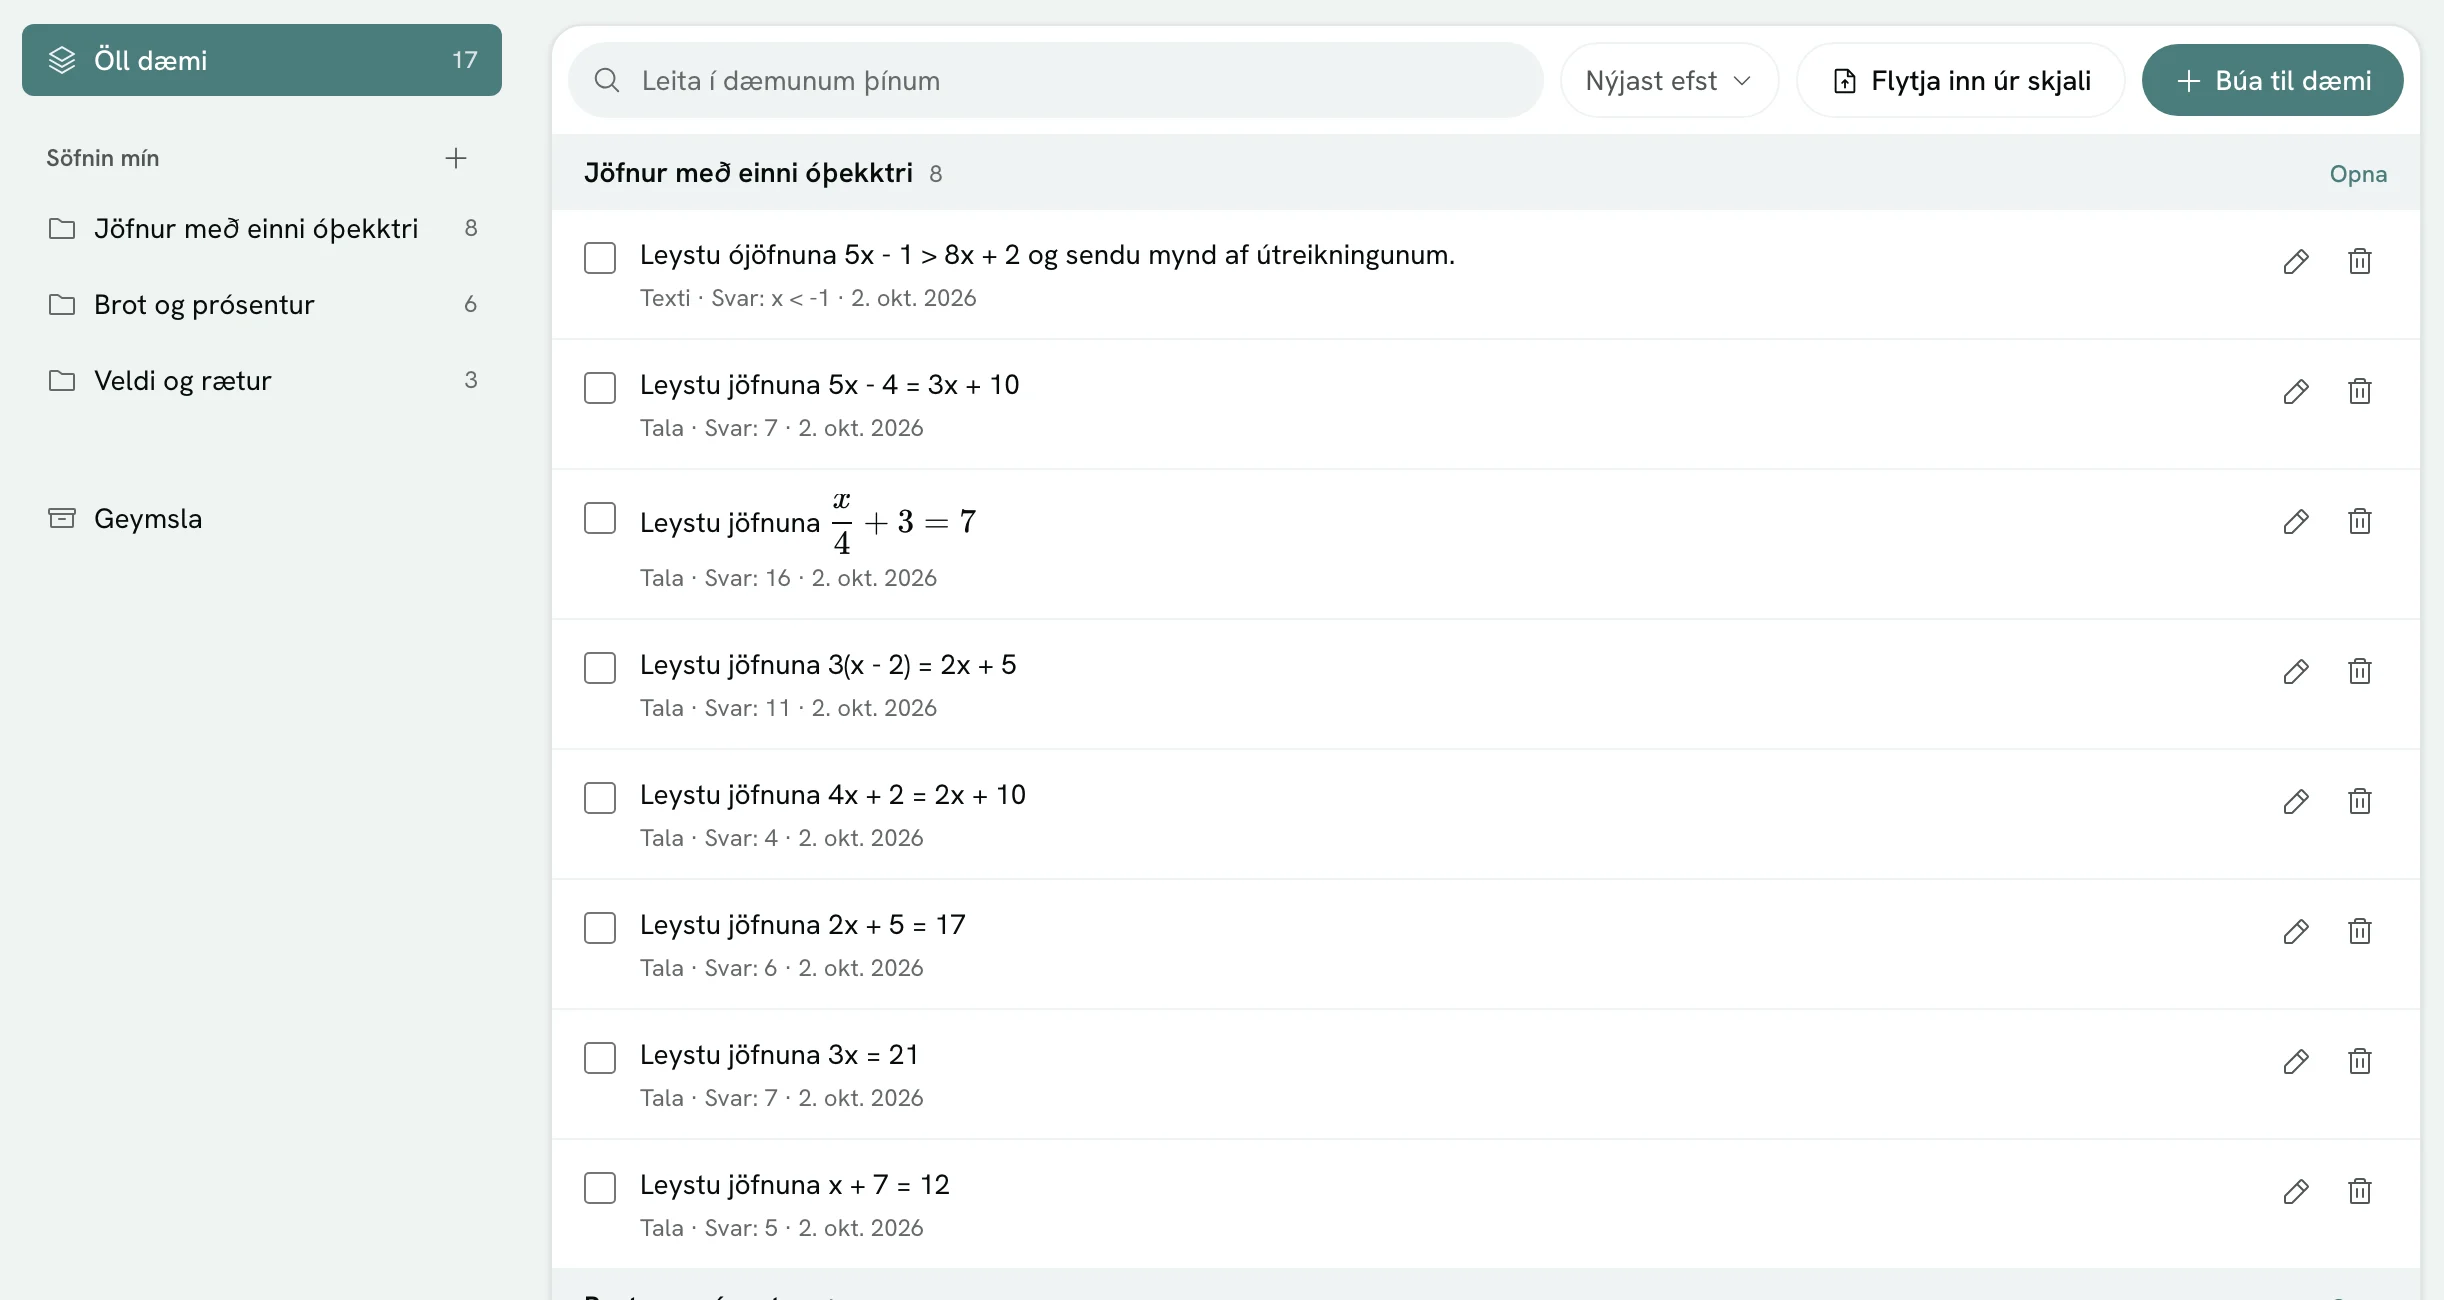
Task: Click pencil icon for inequality problem
Action: (2296, 261)
